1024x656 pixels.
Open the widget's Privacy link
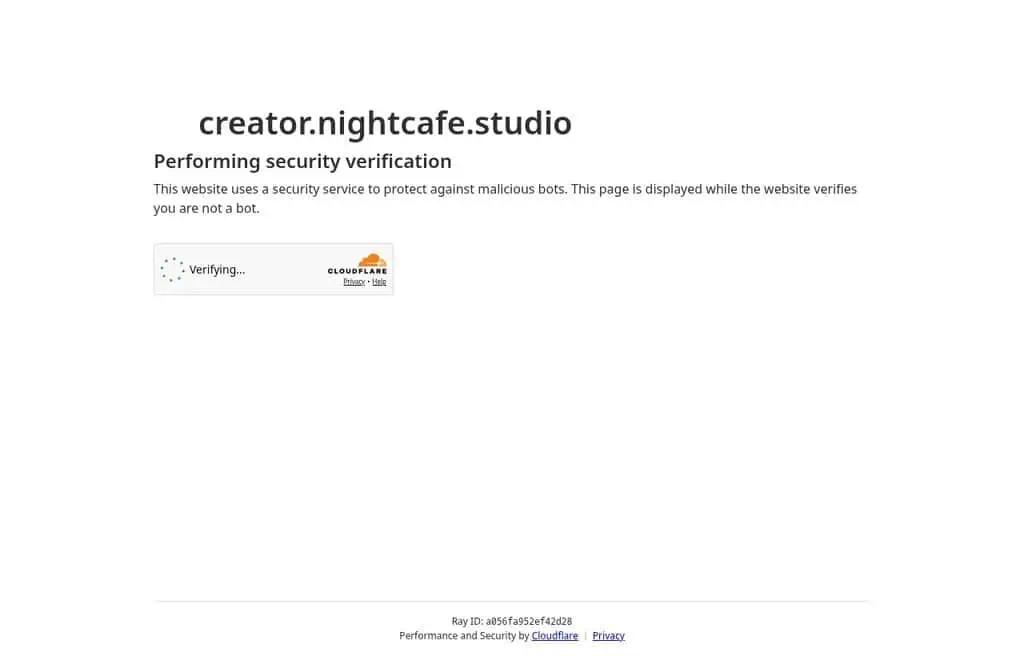click(x=354, y=282)
